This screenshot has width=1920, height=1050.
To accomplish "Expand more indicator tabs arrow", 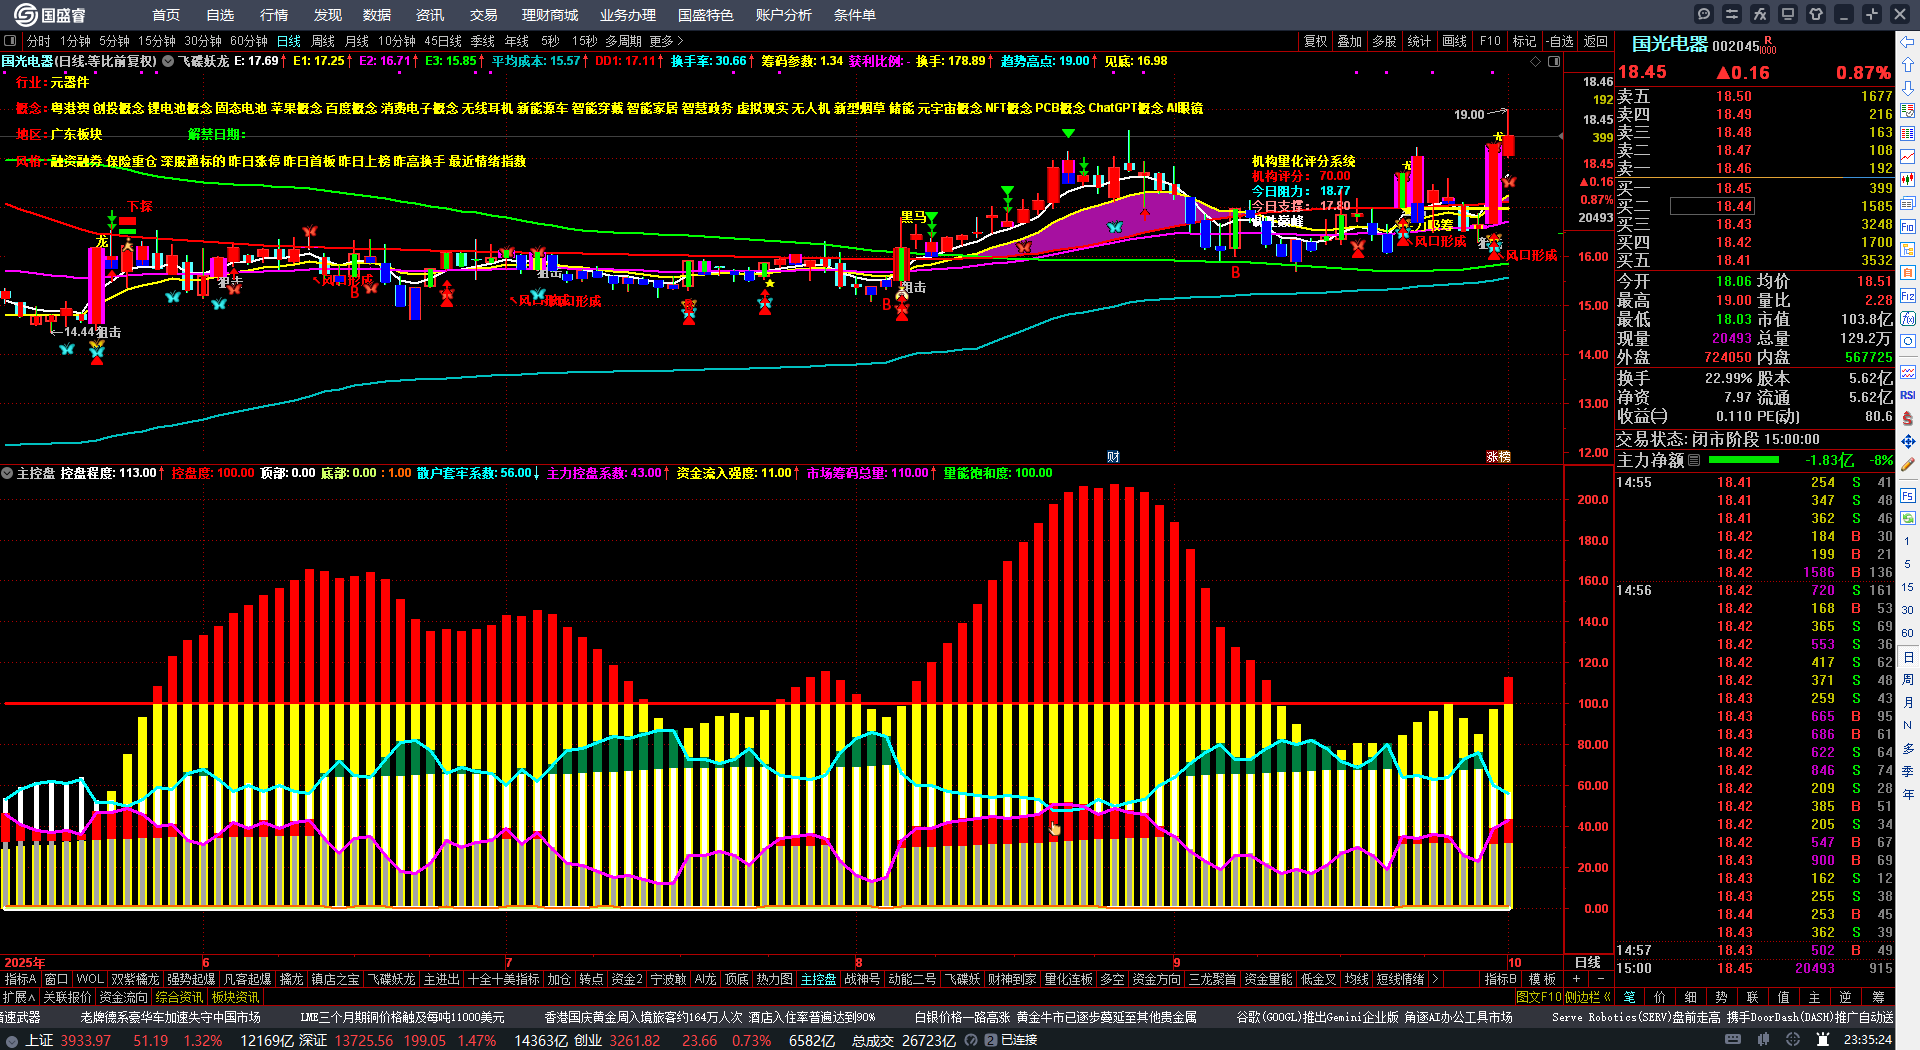I will click(1435, 979).
